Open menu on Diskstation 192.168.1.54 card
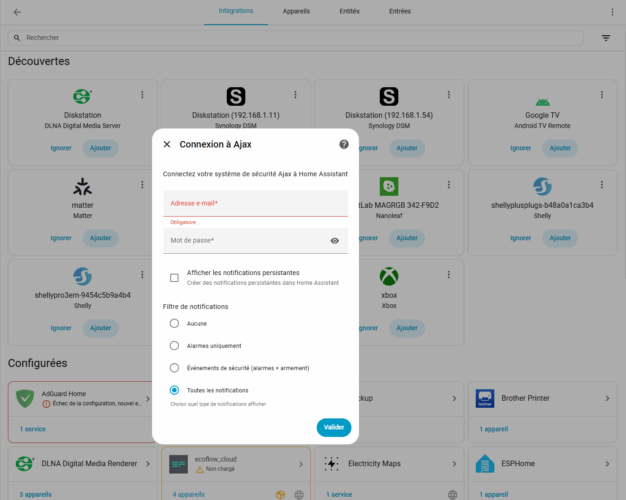The height and width of the screenshot is (500, 626). coord(449,95)
